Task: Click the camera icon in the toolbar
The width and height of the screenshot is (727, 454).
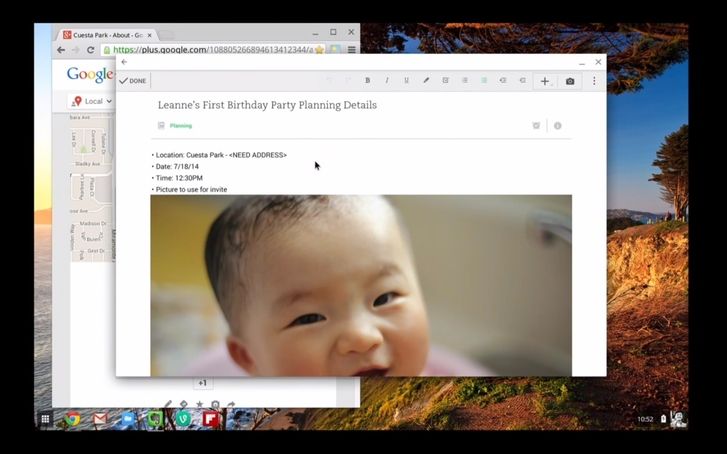Action: [570, 81]
